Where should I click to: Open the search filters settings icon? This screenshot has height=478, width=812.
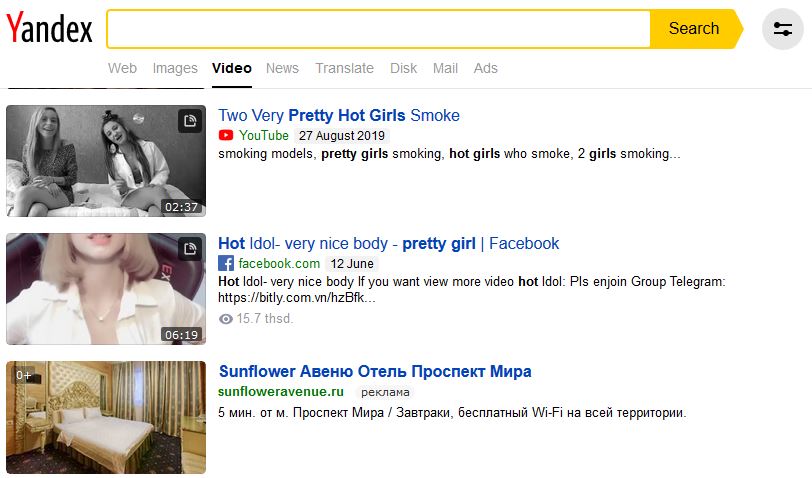point(783,29)
